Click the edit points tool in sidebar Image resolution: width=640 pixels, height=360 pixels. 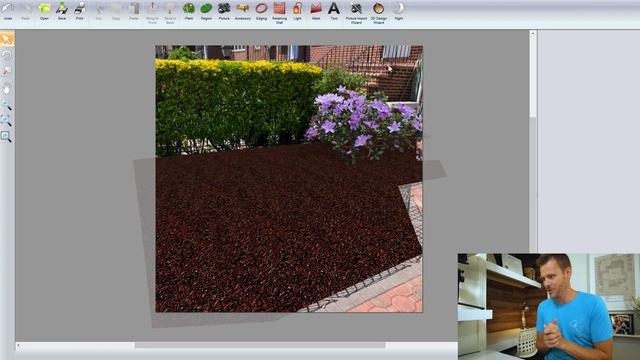pos(7,72)
